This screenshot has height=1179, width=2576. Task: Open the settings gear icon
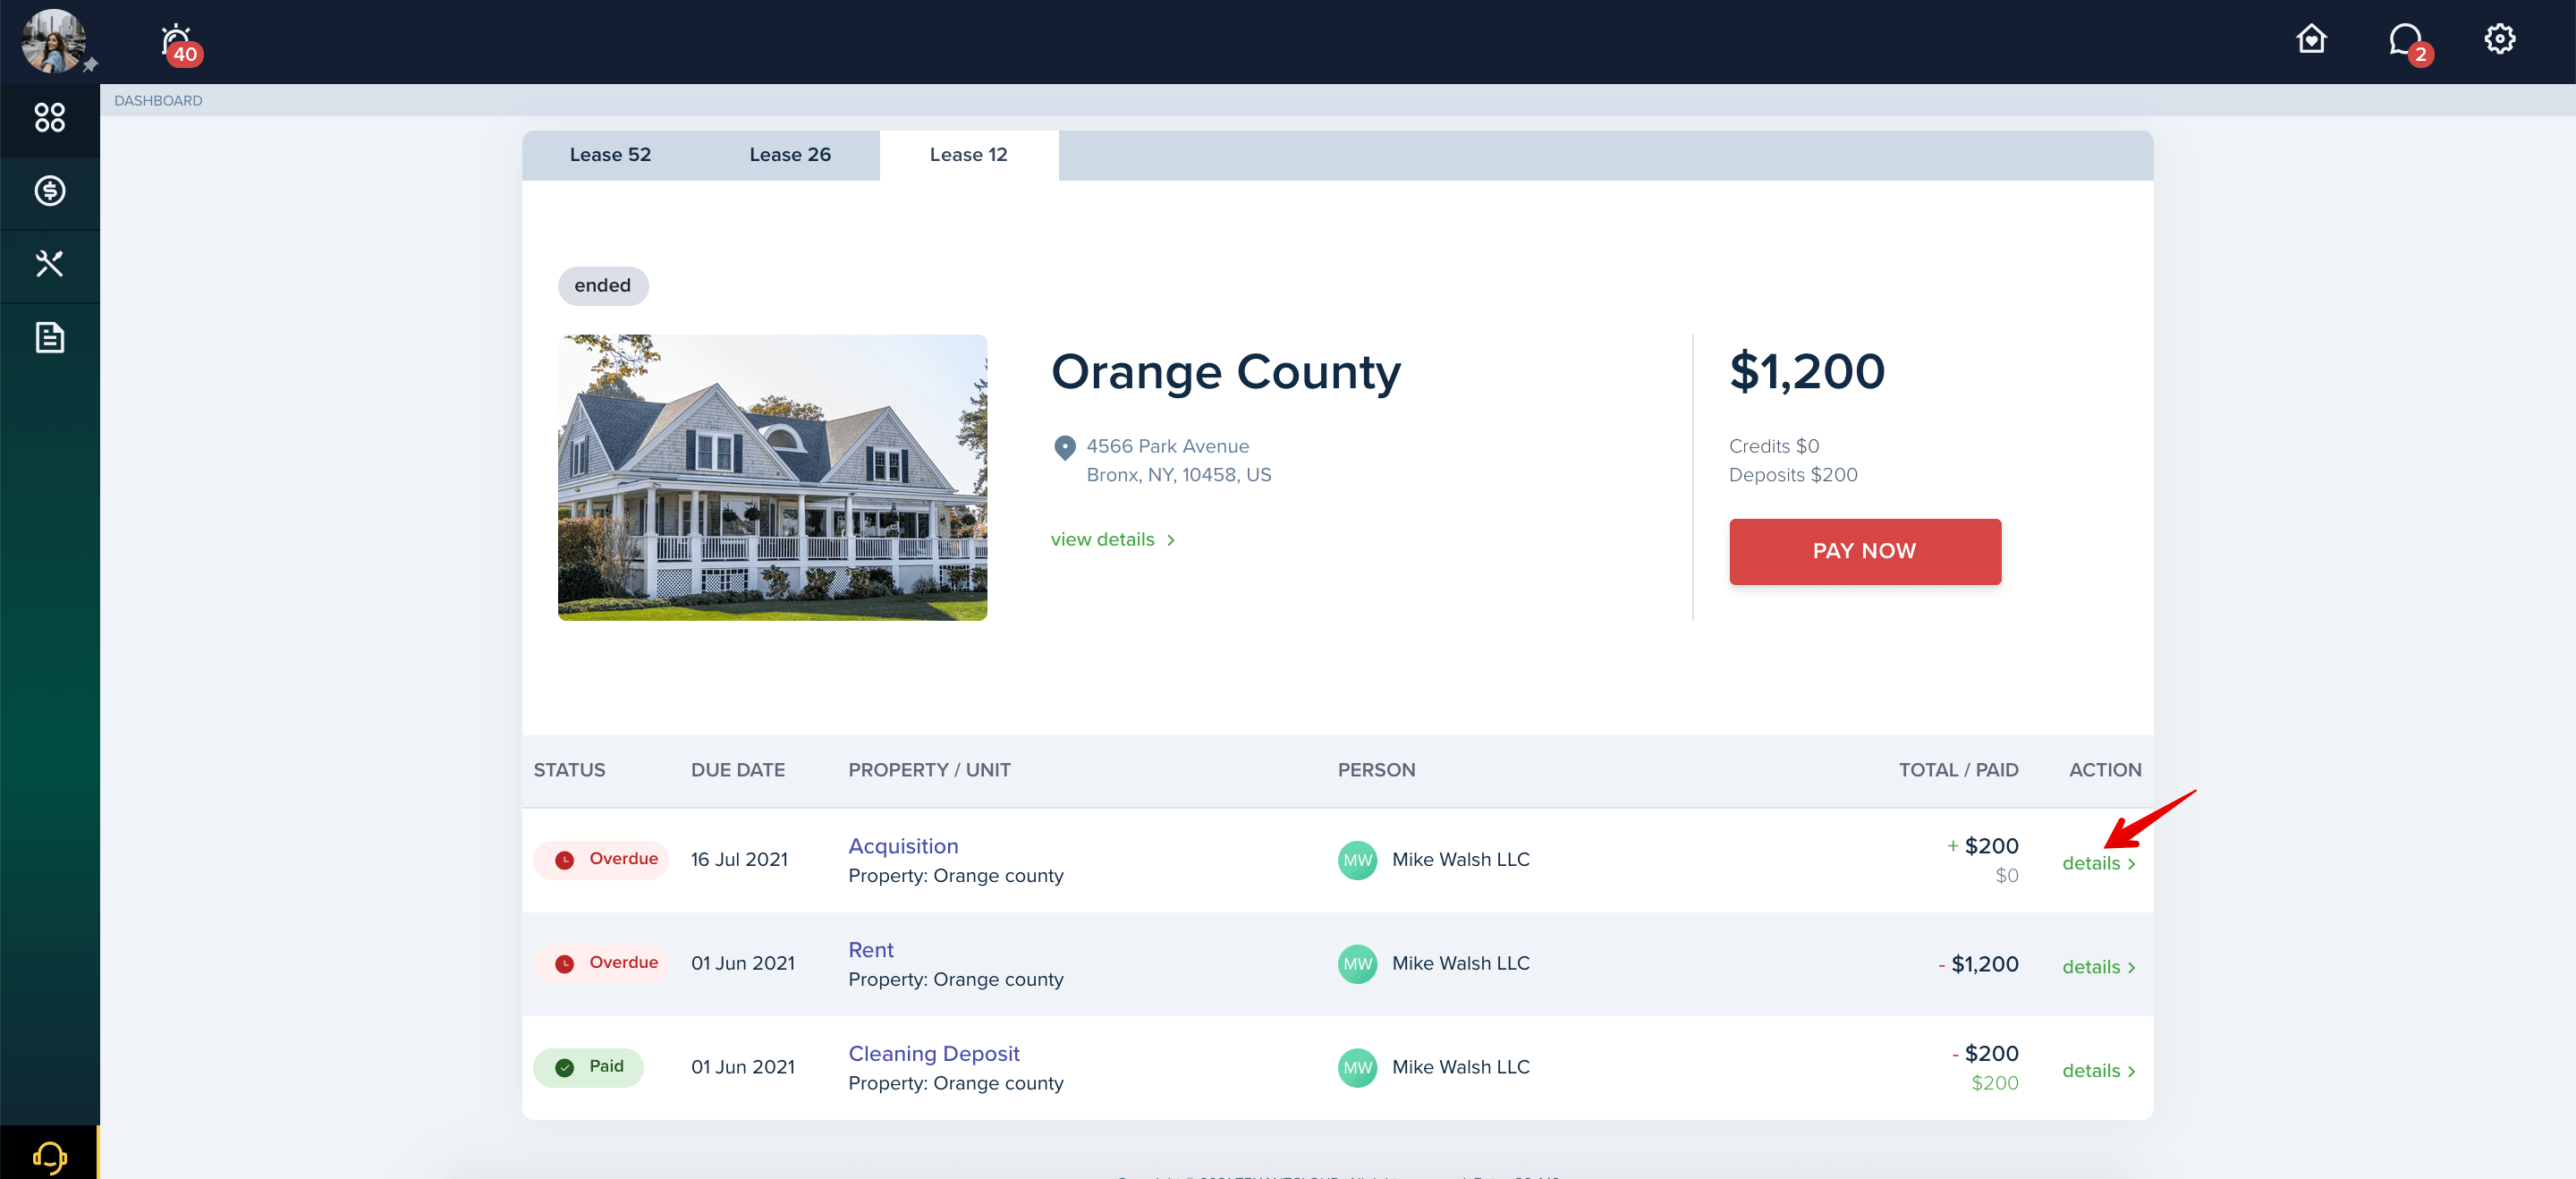click(x=2499, y=39)
